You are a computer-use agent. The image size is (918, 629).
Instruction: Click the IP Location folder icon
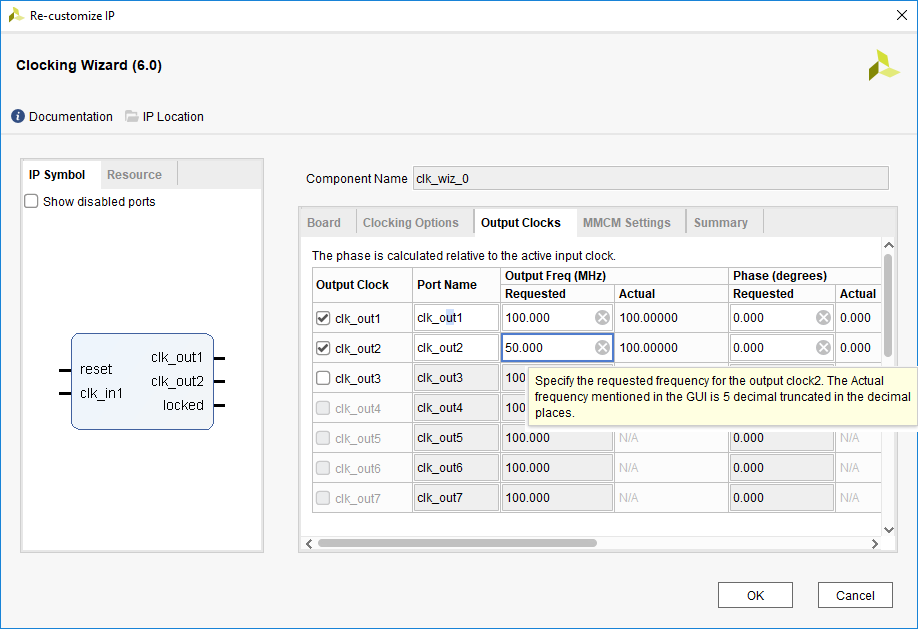132,117
